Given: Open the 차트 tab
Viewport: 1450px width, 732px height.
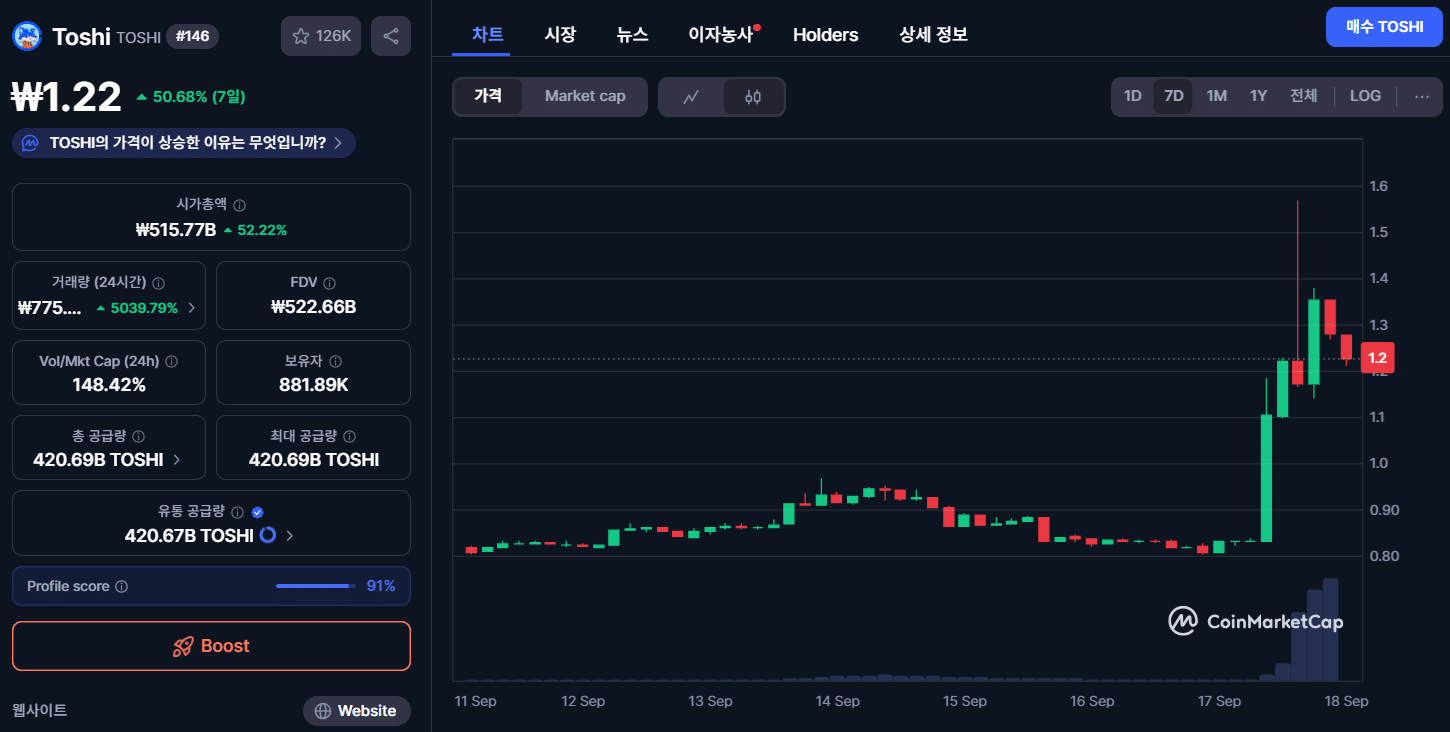Looking at the screenshot, I should [488, 35].
